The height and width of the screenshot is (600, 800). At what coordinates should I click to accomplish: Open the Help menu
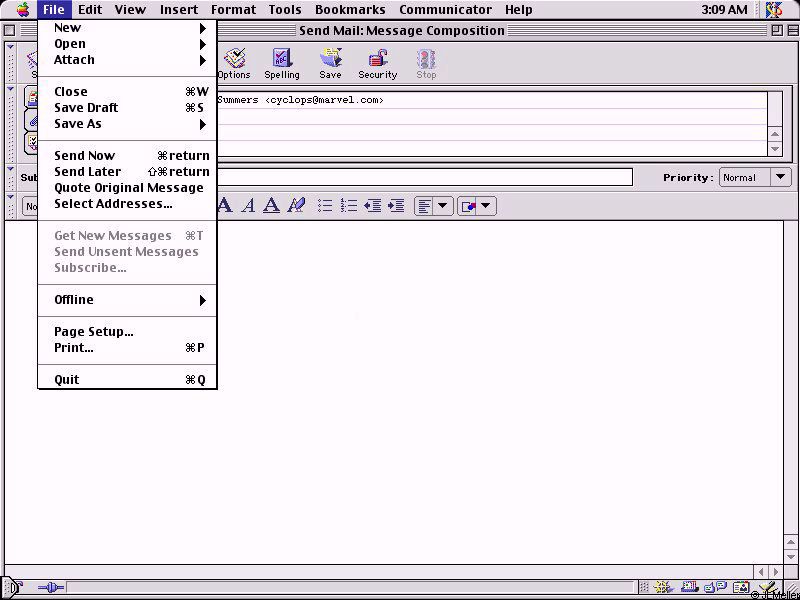[x=519, y=9]
